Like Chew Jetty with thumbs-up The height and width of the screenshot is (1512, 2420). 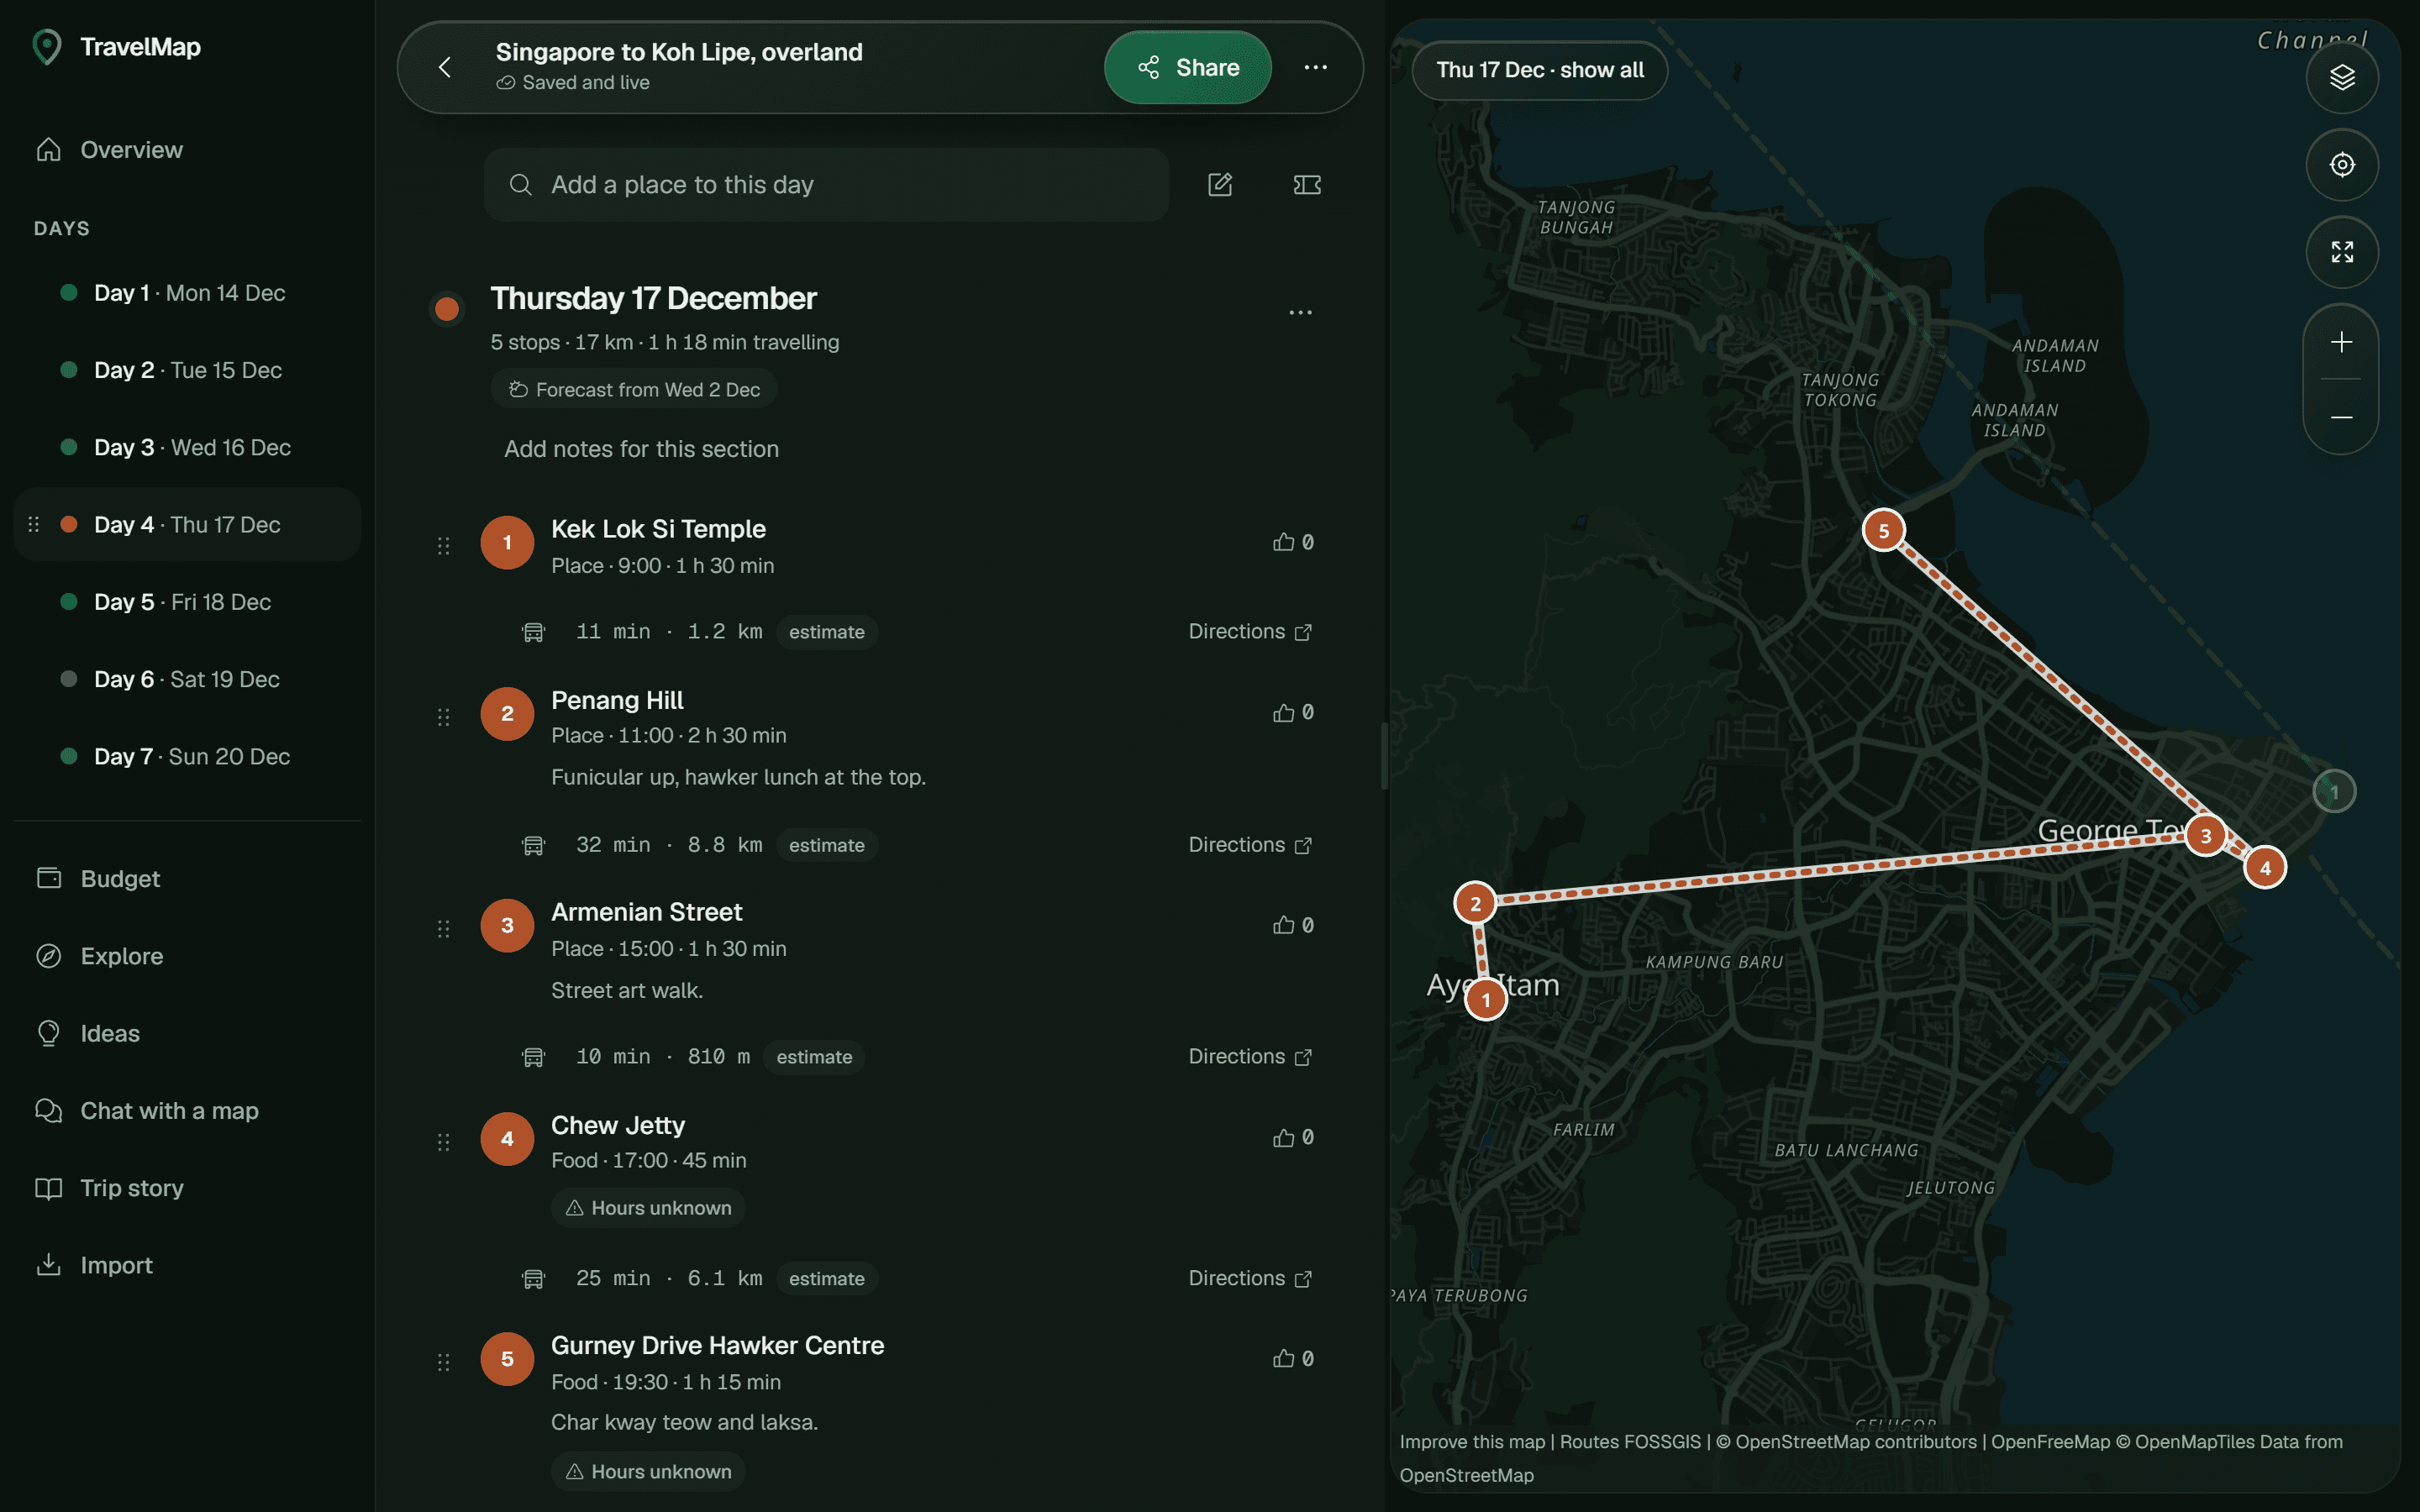click(x=1292, y=1137)
